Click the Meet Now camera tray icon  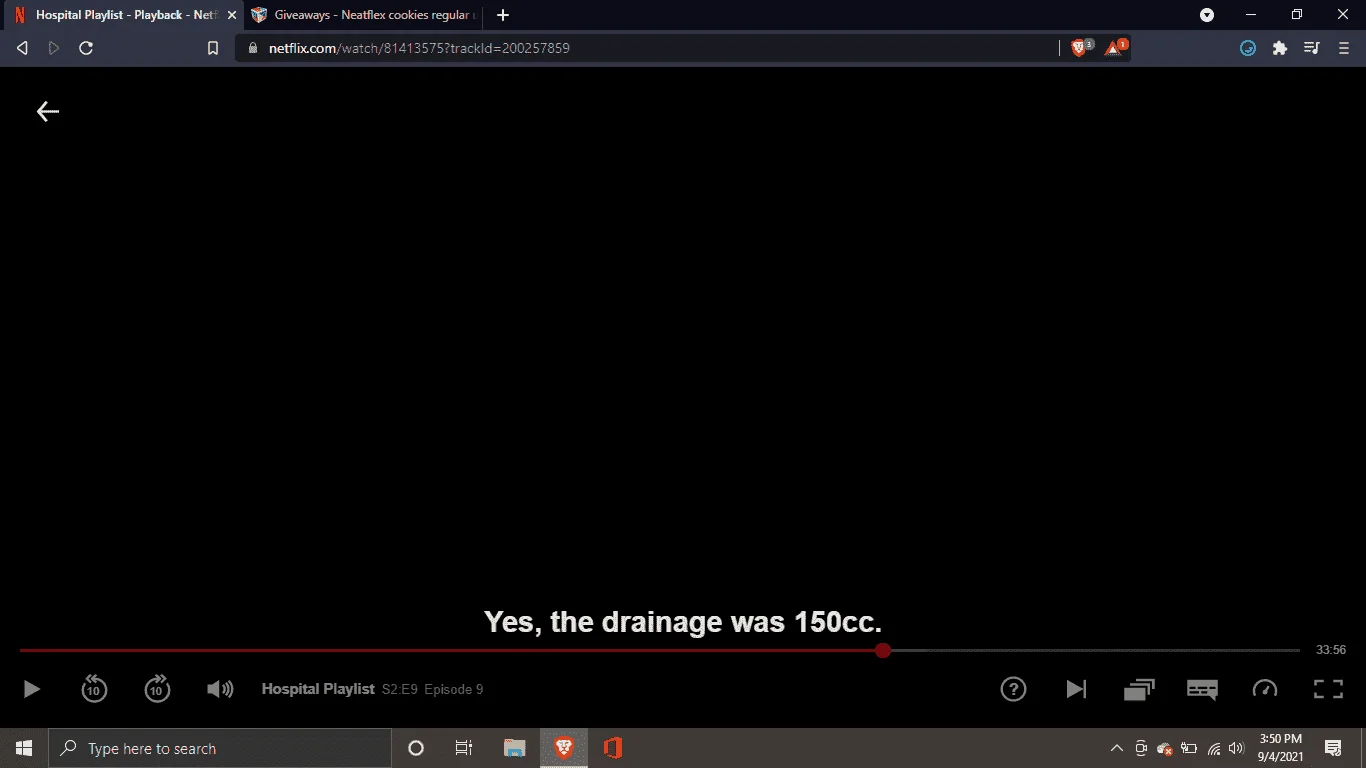pyautogui.click(x=1141, y=748)
